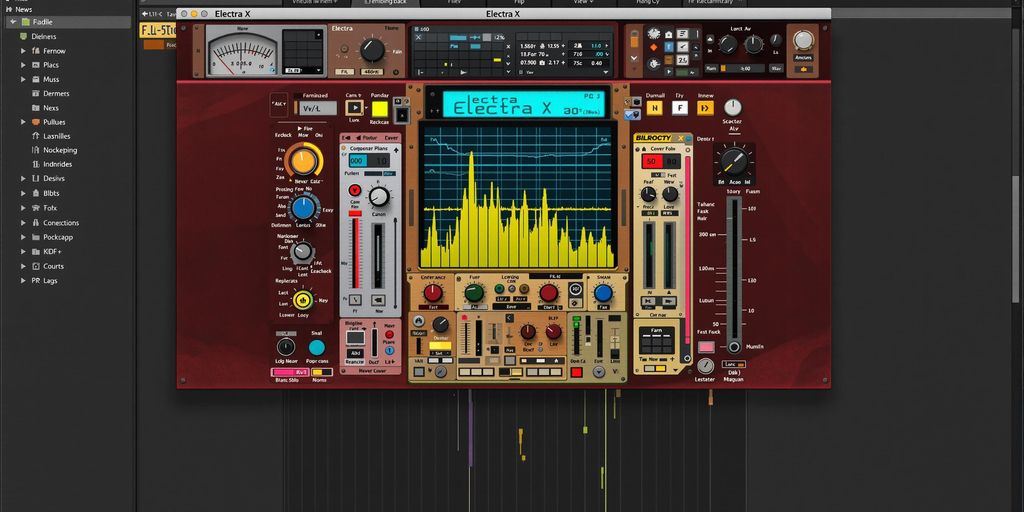Click the teal round Snal button

click(x=317, y=348)
